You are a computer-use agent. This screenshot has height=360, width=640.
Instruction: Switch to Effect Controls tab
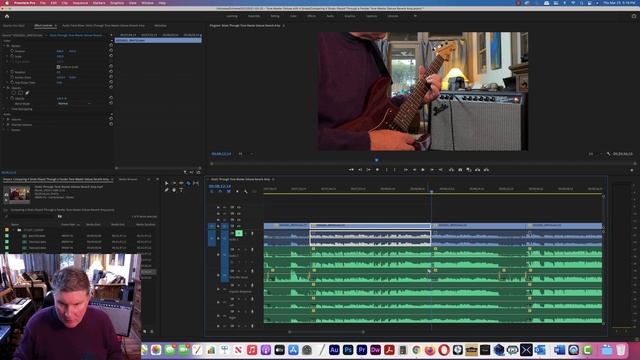tap(43, 26)
